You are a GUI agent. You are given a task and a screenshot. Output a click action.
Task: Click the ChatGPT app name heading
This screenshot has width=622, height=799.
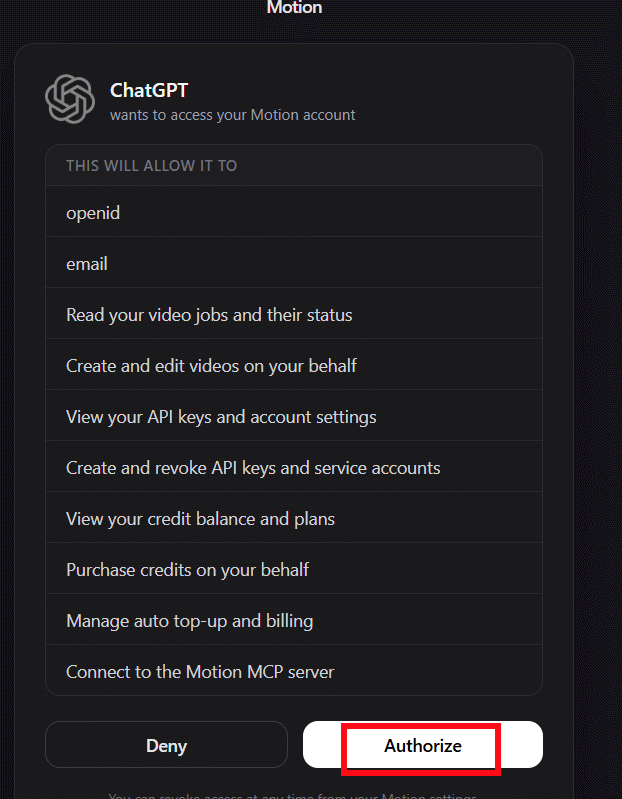click(x=149, y=91)
